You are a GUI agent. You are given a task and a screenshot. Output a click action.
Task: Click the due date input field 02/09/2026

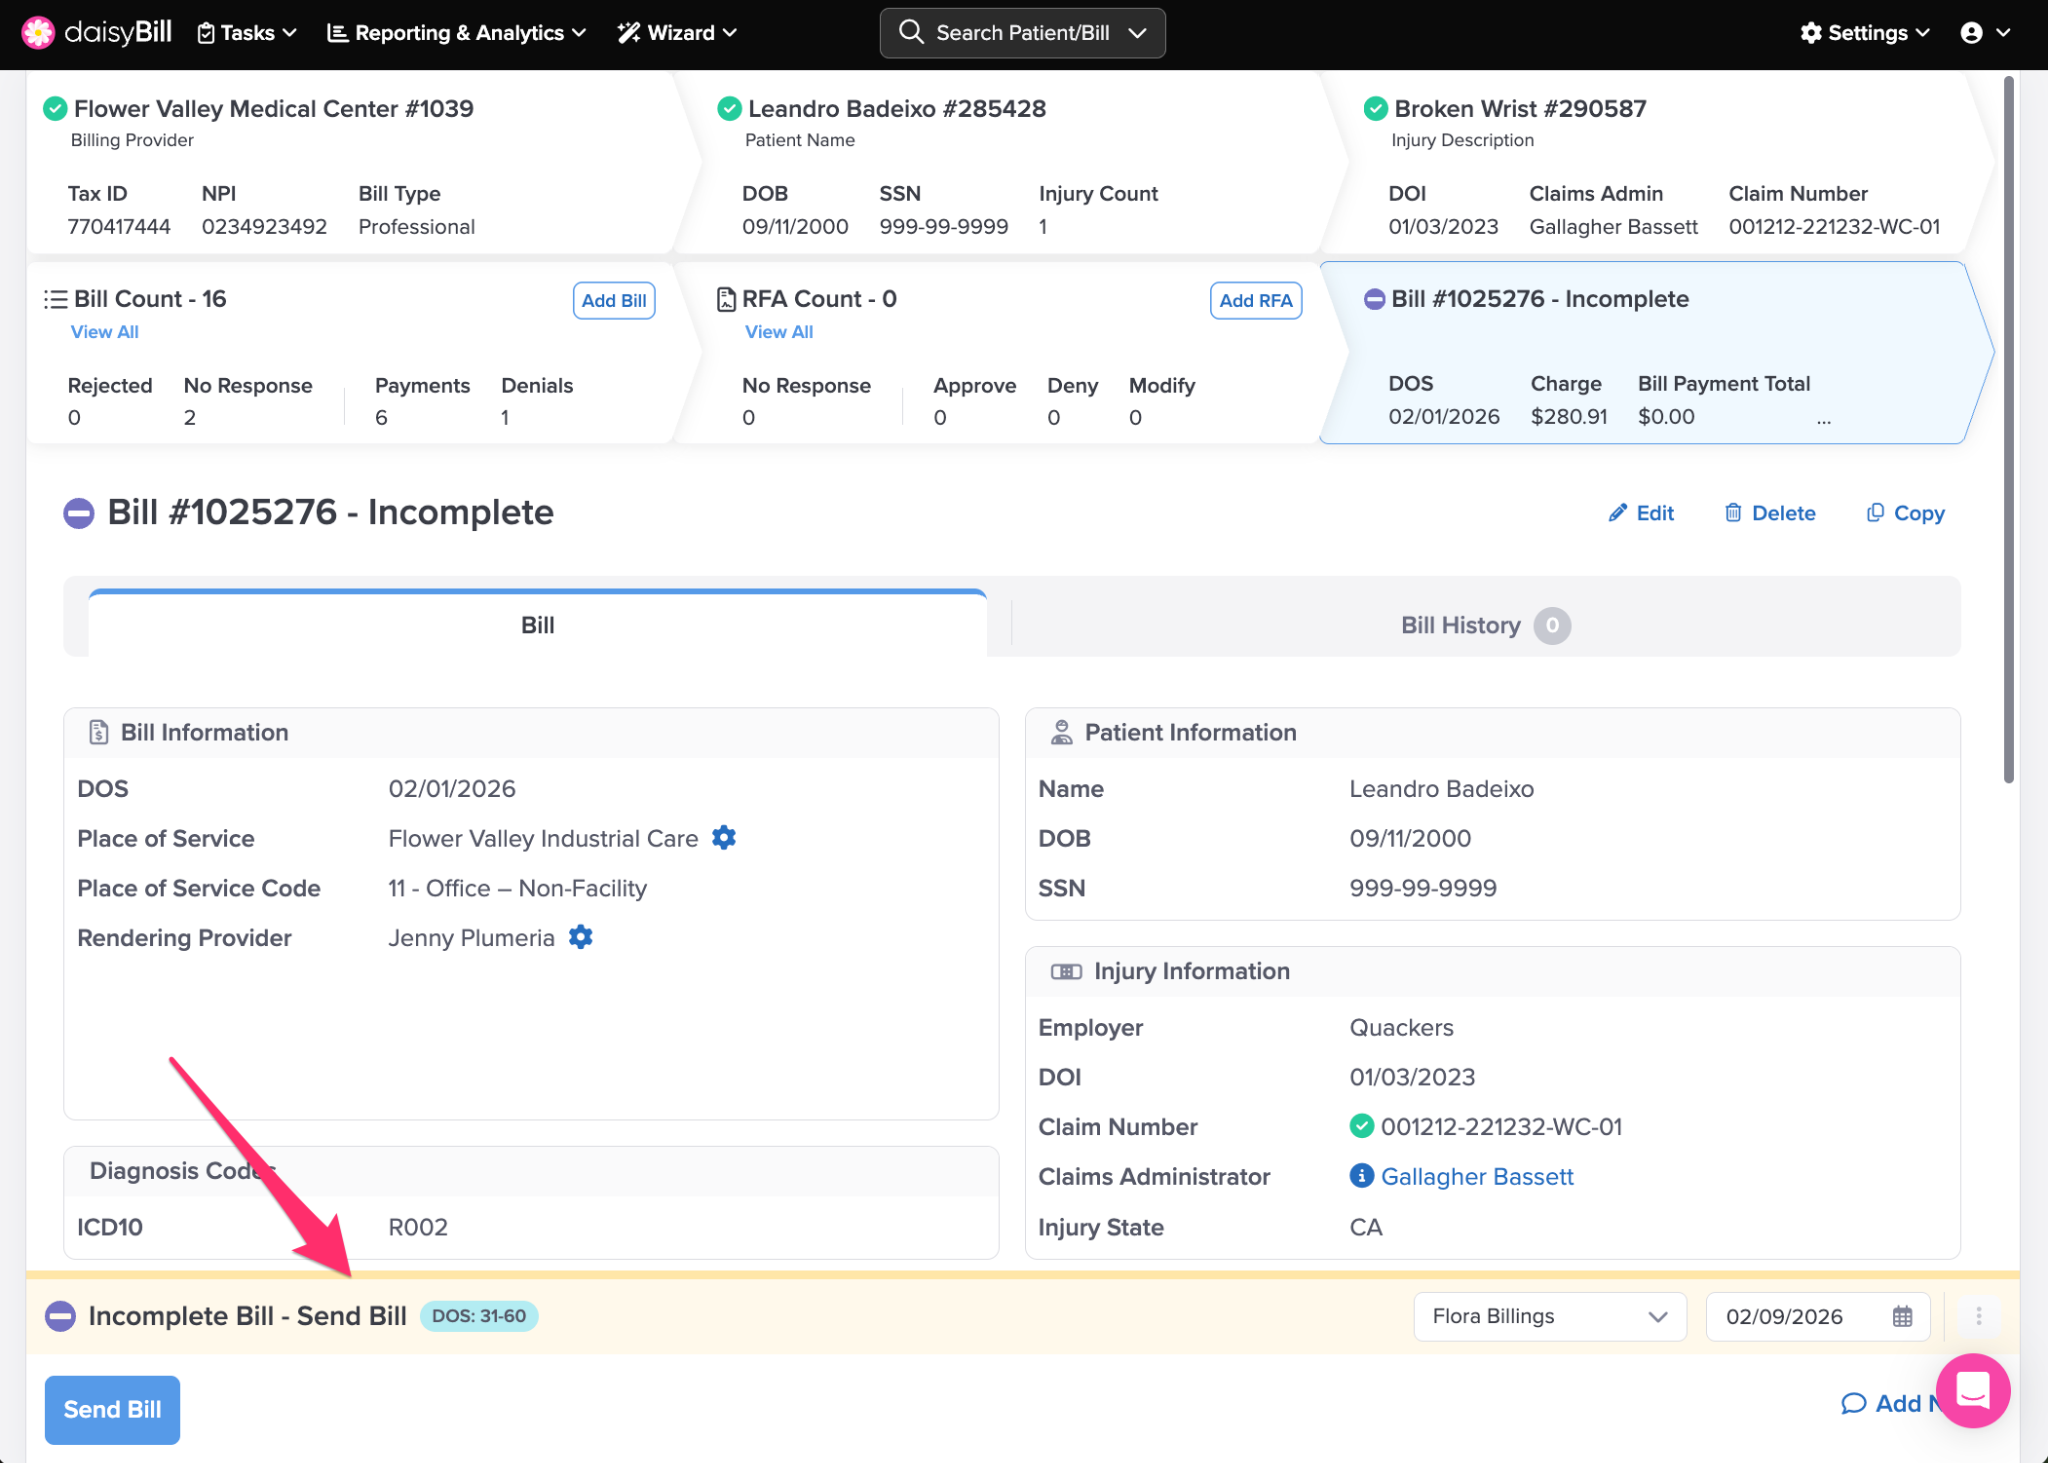1785,1316
